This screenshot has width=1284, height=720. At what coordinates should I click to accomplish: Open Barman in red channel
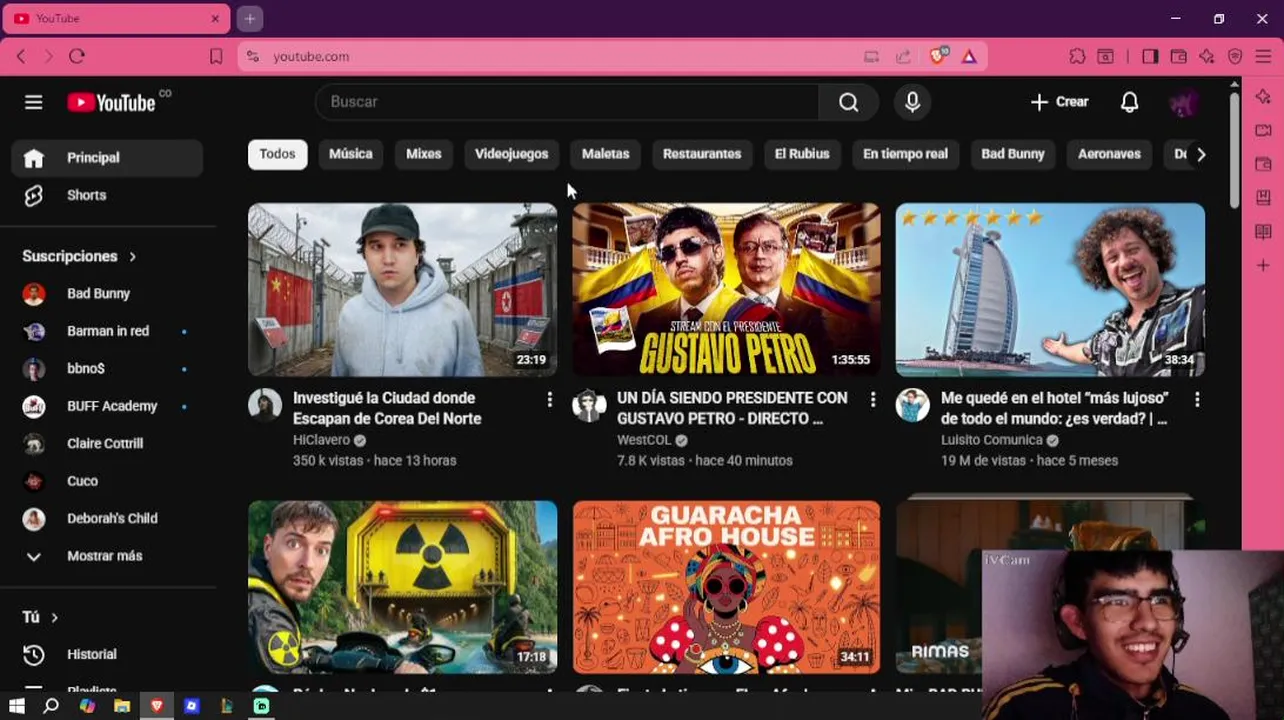tap(107, 331)
